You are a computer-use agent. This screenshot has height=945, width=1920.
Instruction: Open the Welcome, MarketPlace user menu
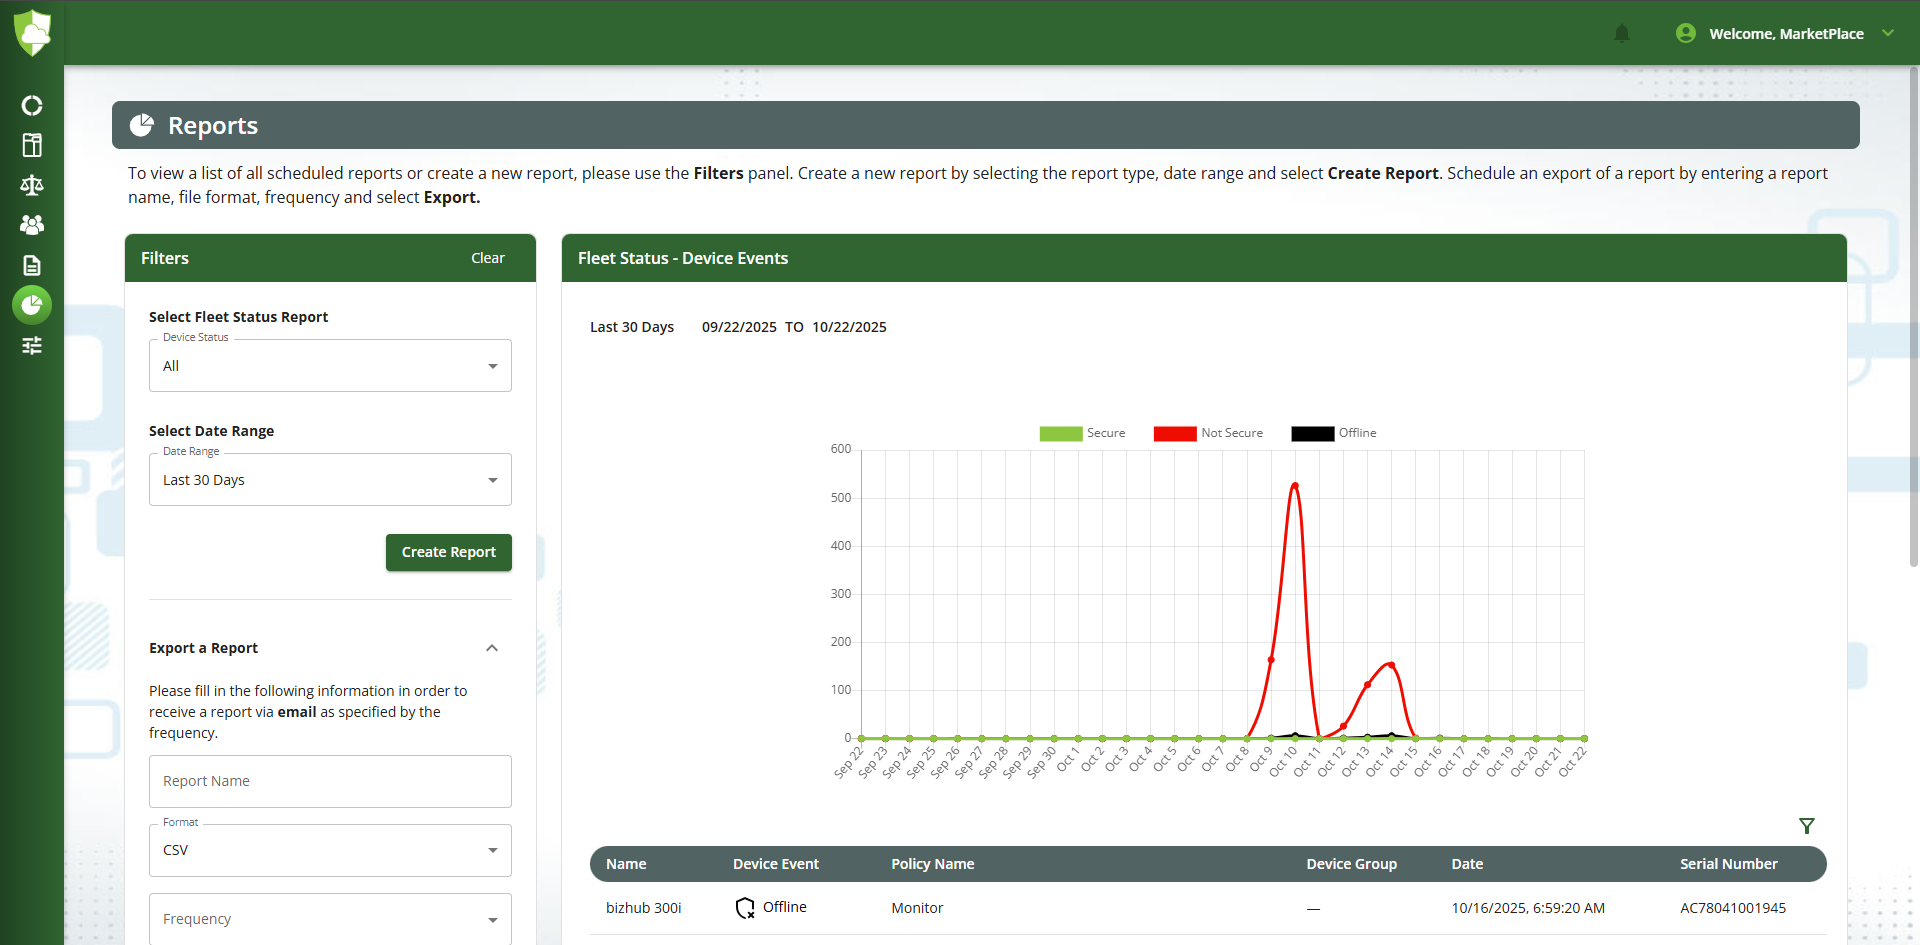1785,34
